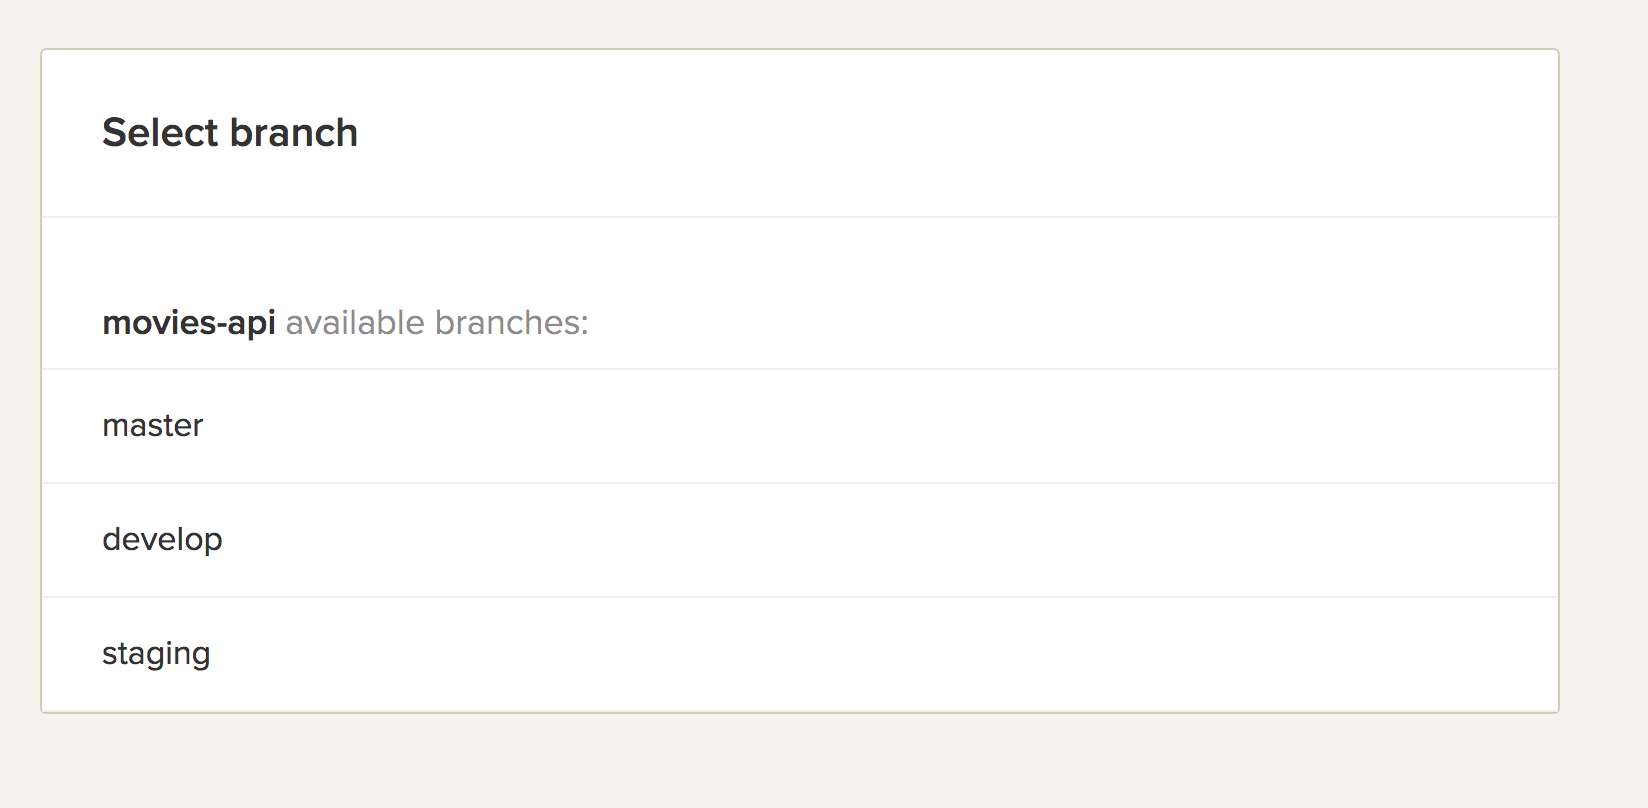Click the bold movies-api text
1648x808 pixels.
pos(189,323)
